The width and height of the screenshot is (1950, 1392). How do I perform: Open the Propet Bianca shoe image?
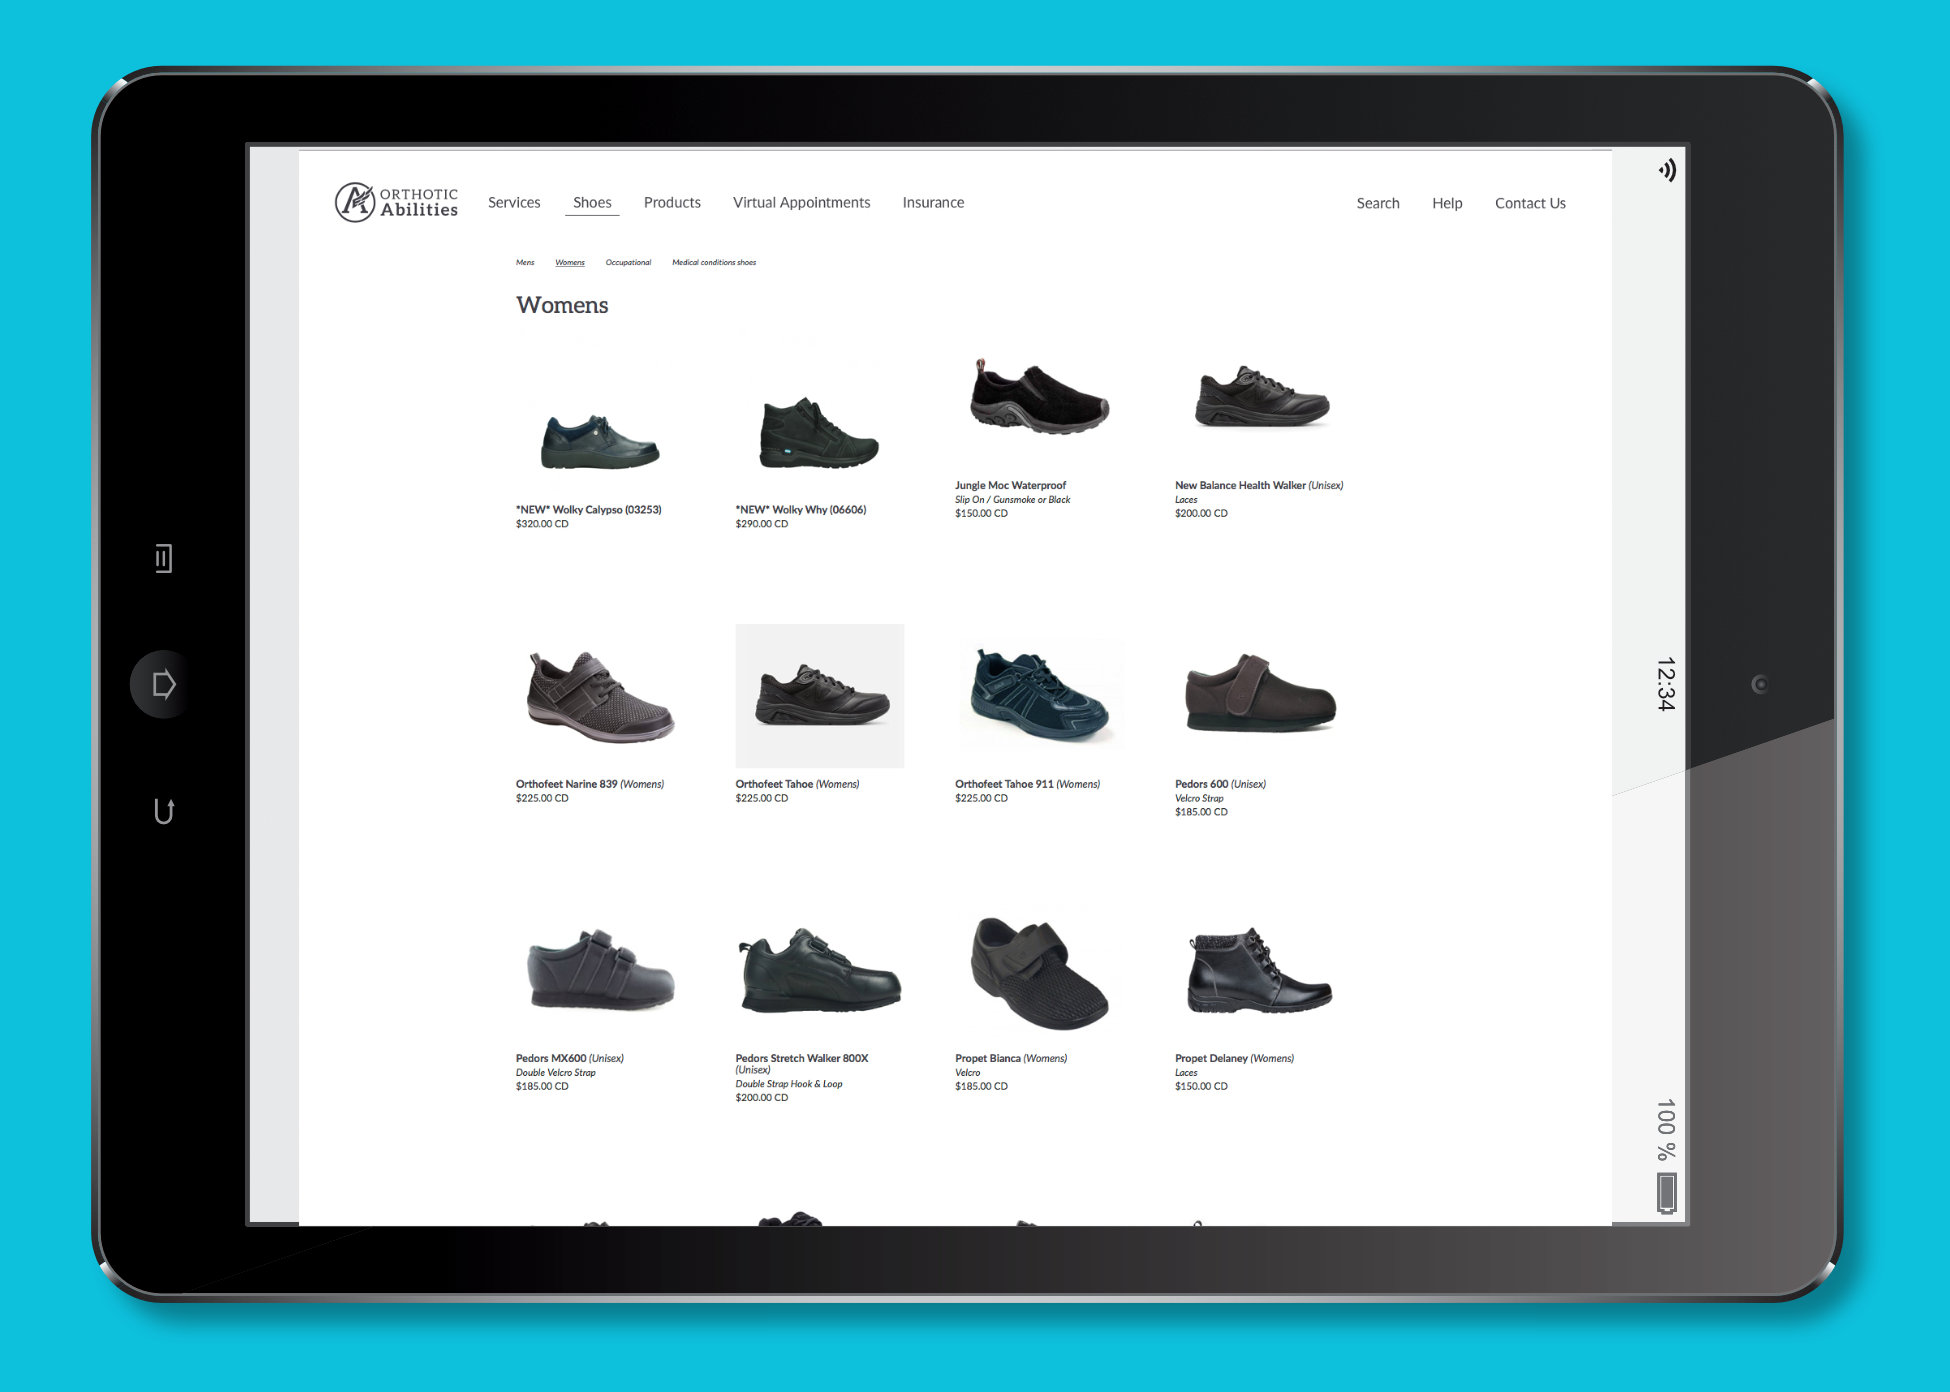coord(1039,972)
